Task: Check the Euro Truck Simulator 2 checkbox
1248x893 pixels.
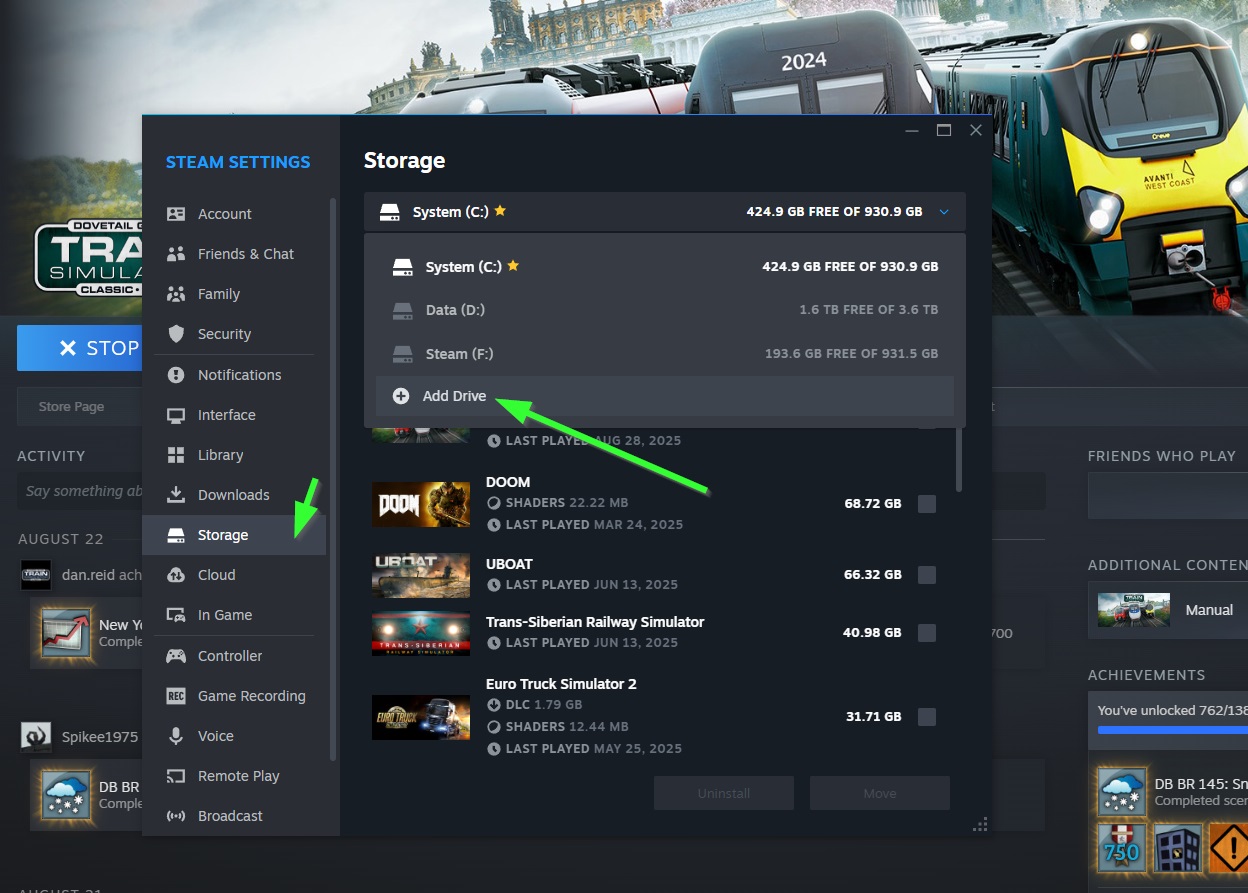Action: (x=927, y=716)
